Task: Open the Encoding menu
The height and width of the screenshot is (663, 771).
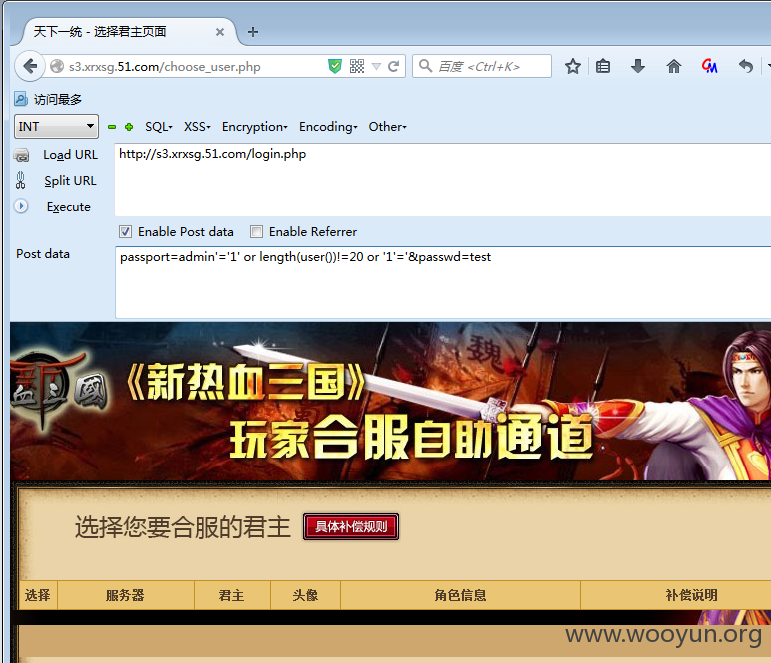Action: [x=328, y=127]
